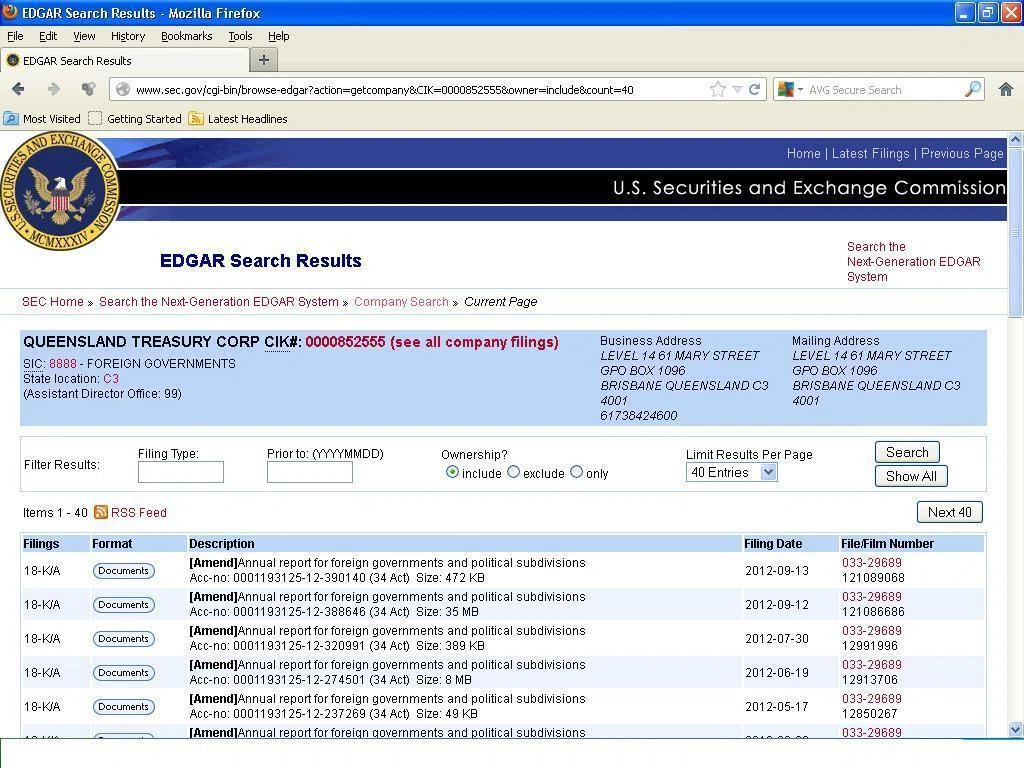Reload the page with the refresh icon
The height and width of the screenshot is (768, 1024).
[x=754, y=89]
